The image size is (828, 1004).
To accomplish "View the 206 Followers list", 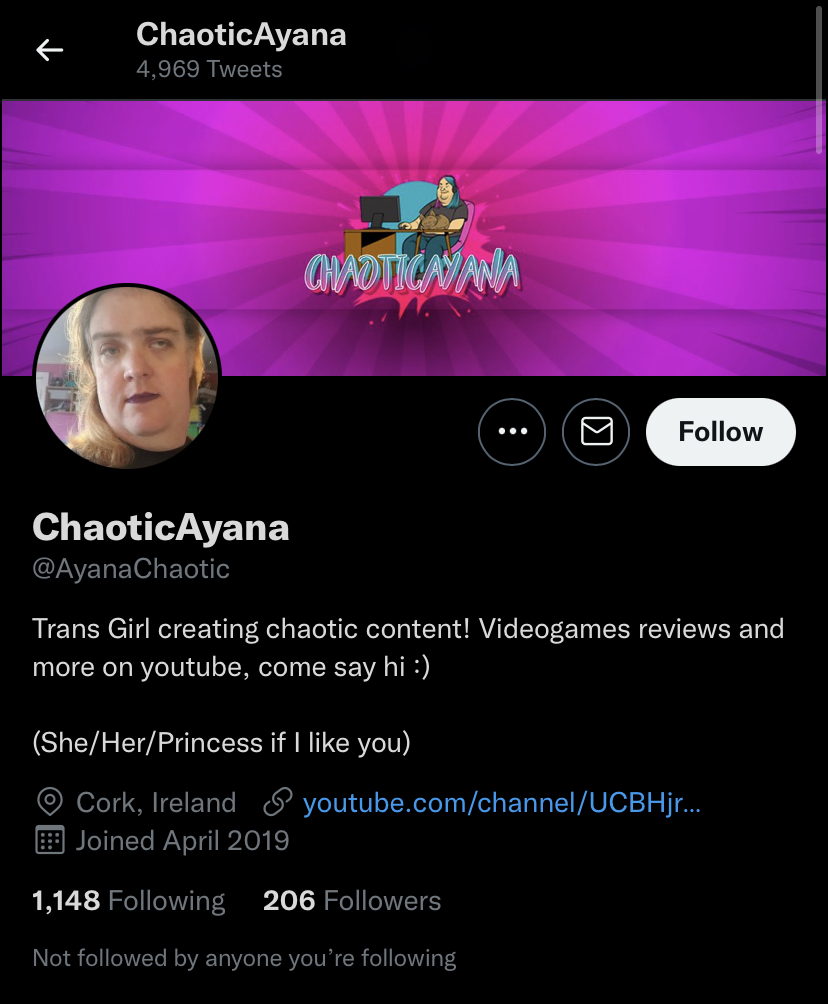I will [x=352, y=900].
